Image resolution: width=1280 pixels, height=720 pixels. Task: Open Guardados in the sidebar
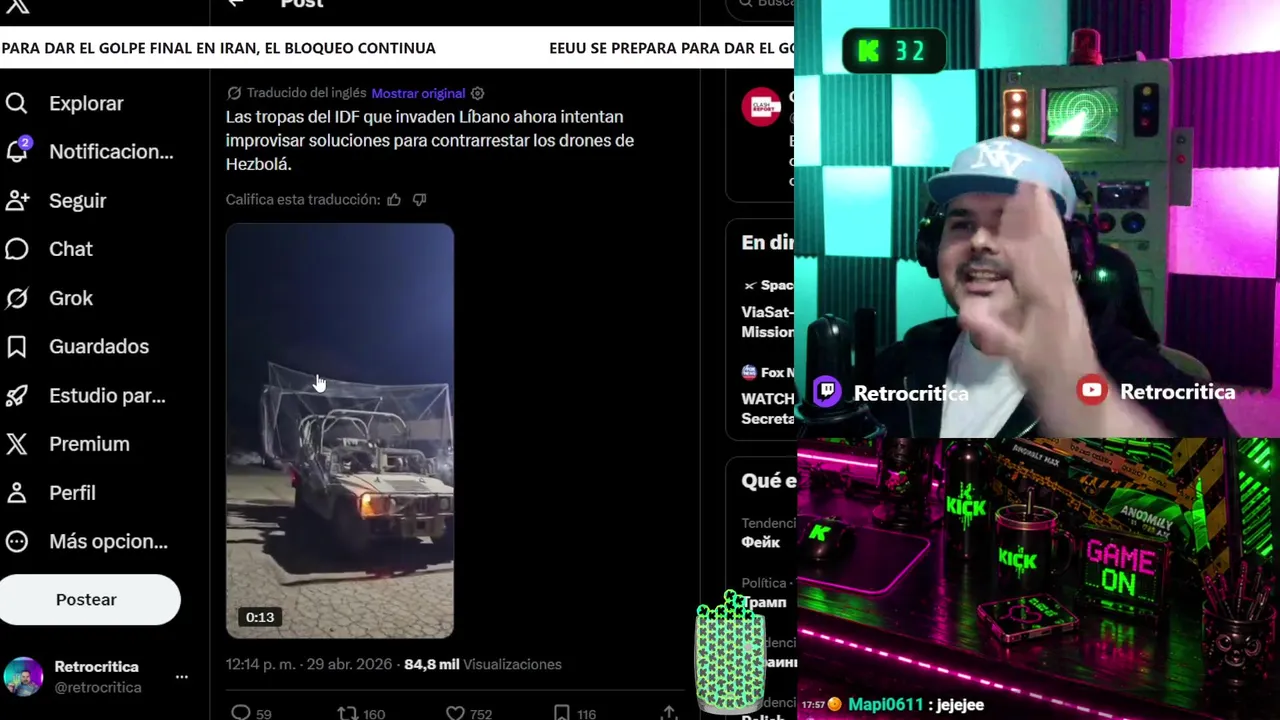point(99,346)
